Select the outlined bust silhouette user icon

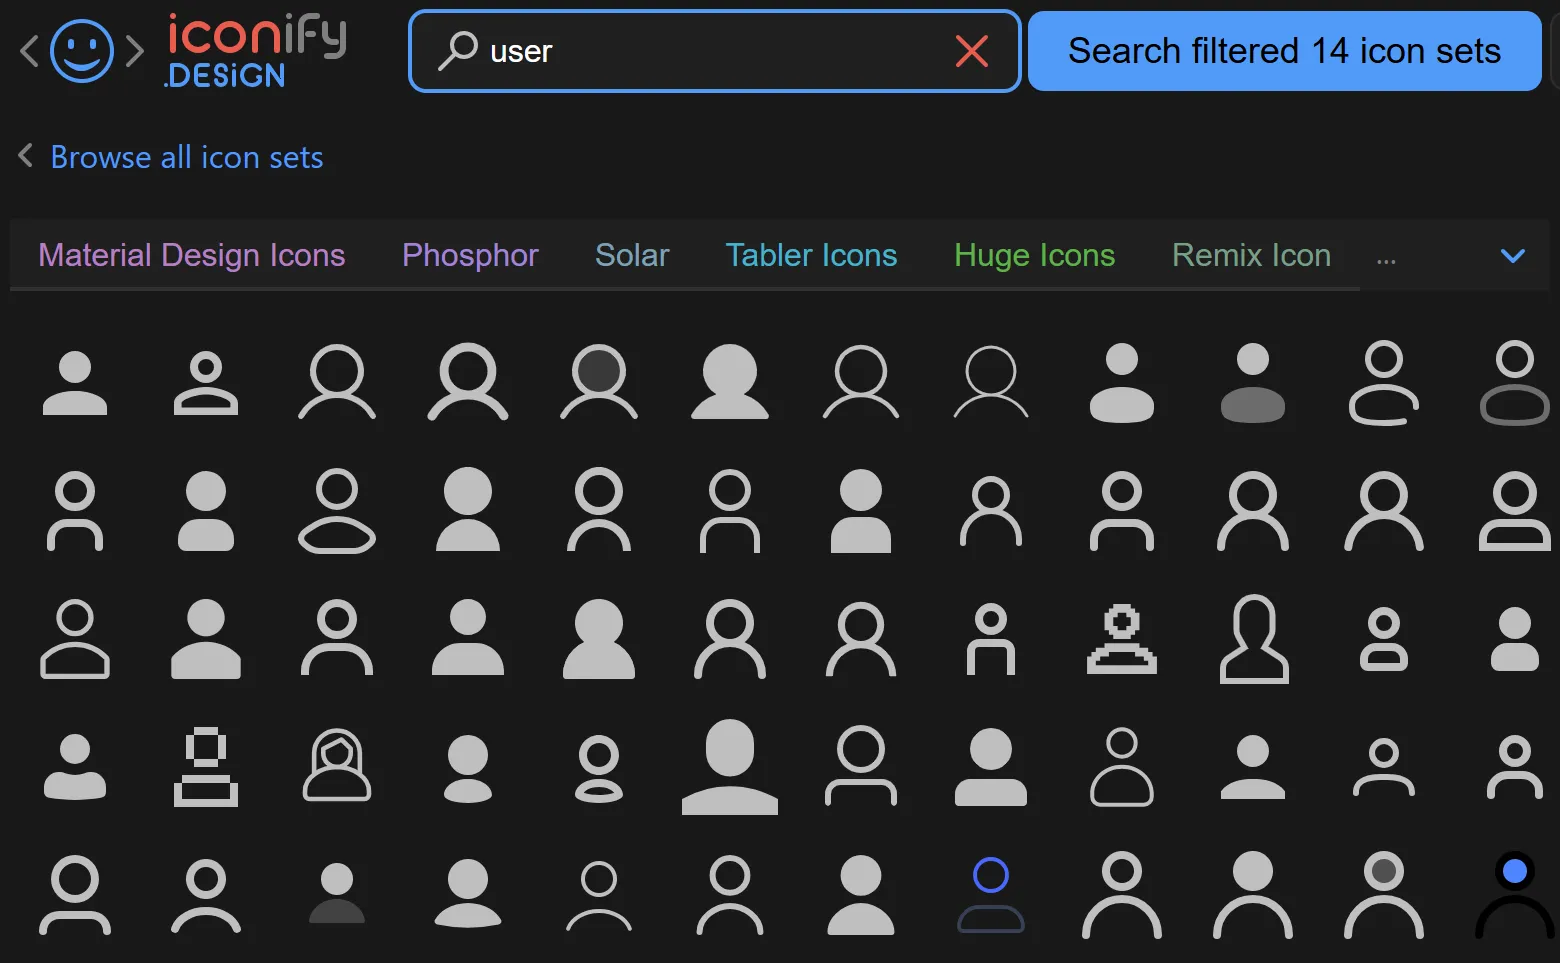tap(1253, 639)
